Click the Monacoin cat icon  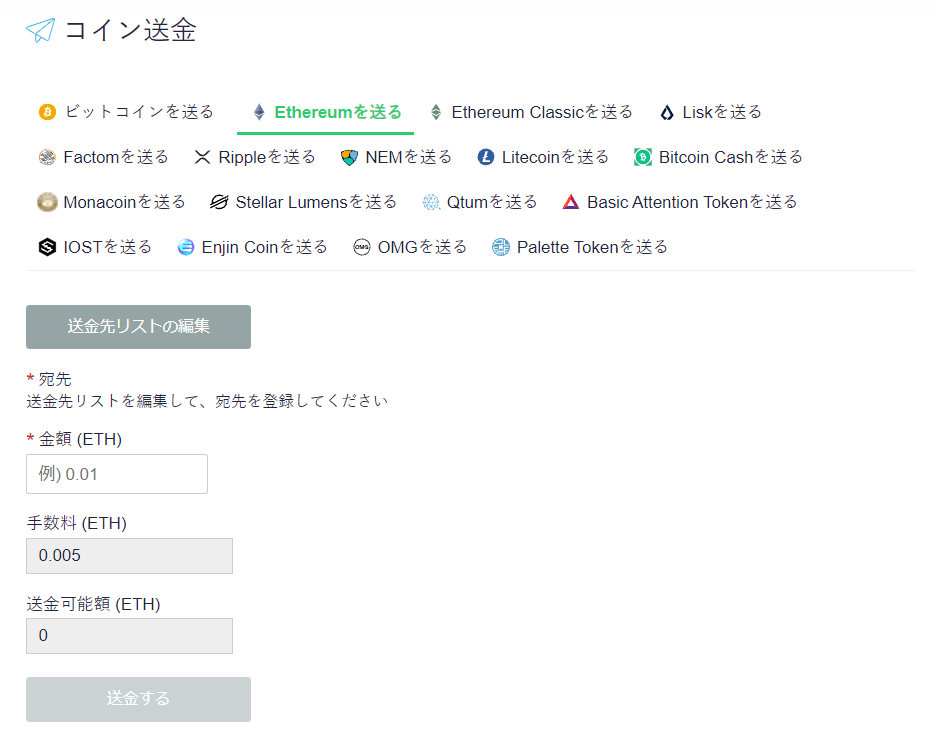pyautogui.click(x=47, y=202)
